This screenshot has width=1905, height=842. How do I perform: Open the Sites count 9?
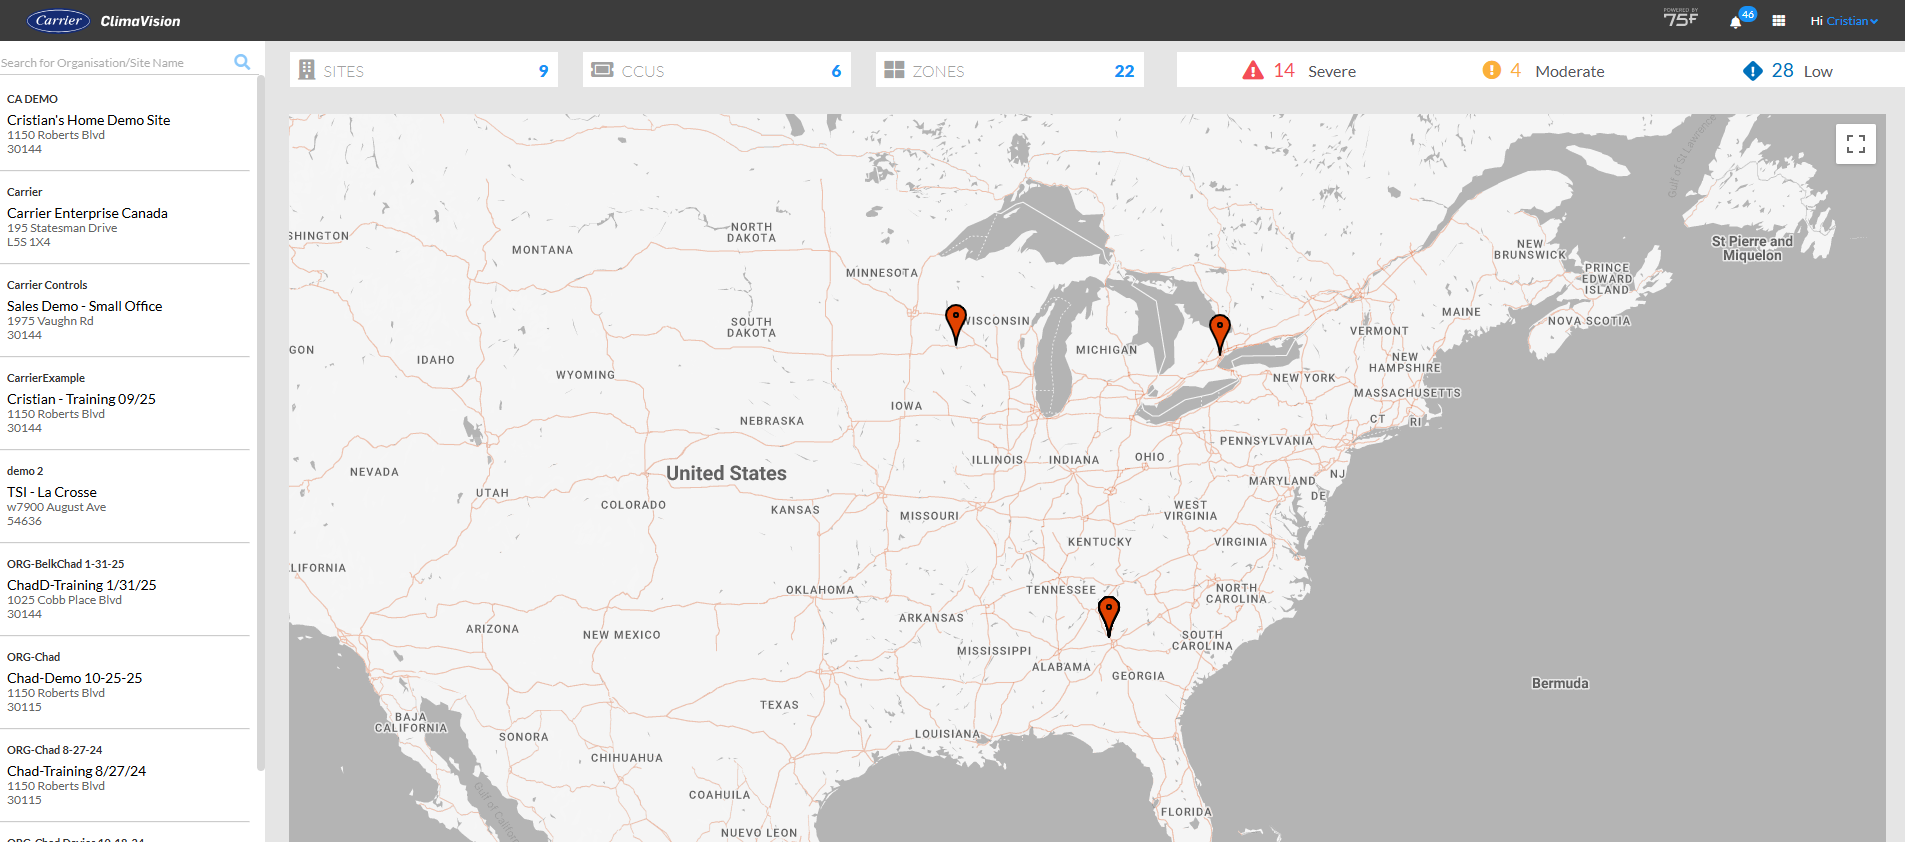click(543, 71)
